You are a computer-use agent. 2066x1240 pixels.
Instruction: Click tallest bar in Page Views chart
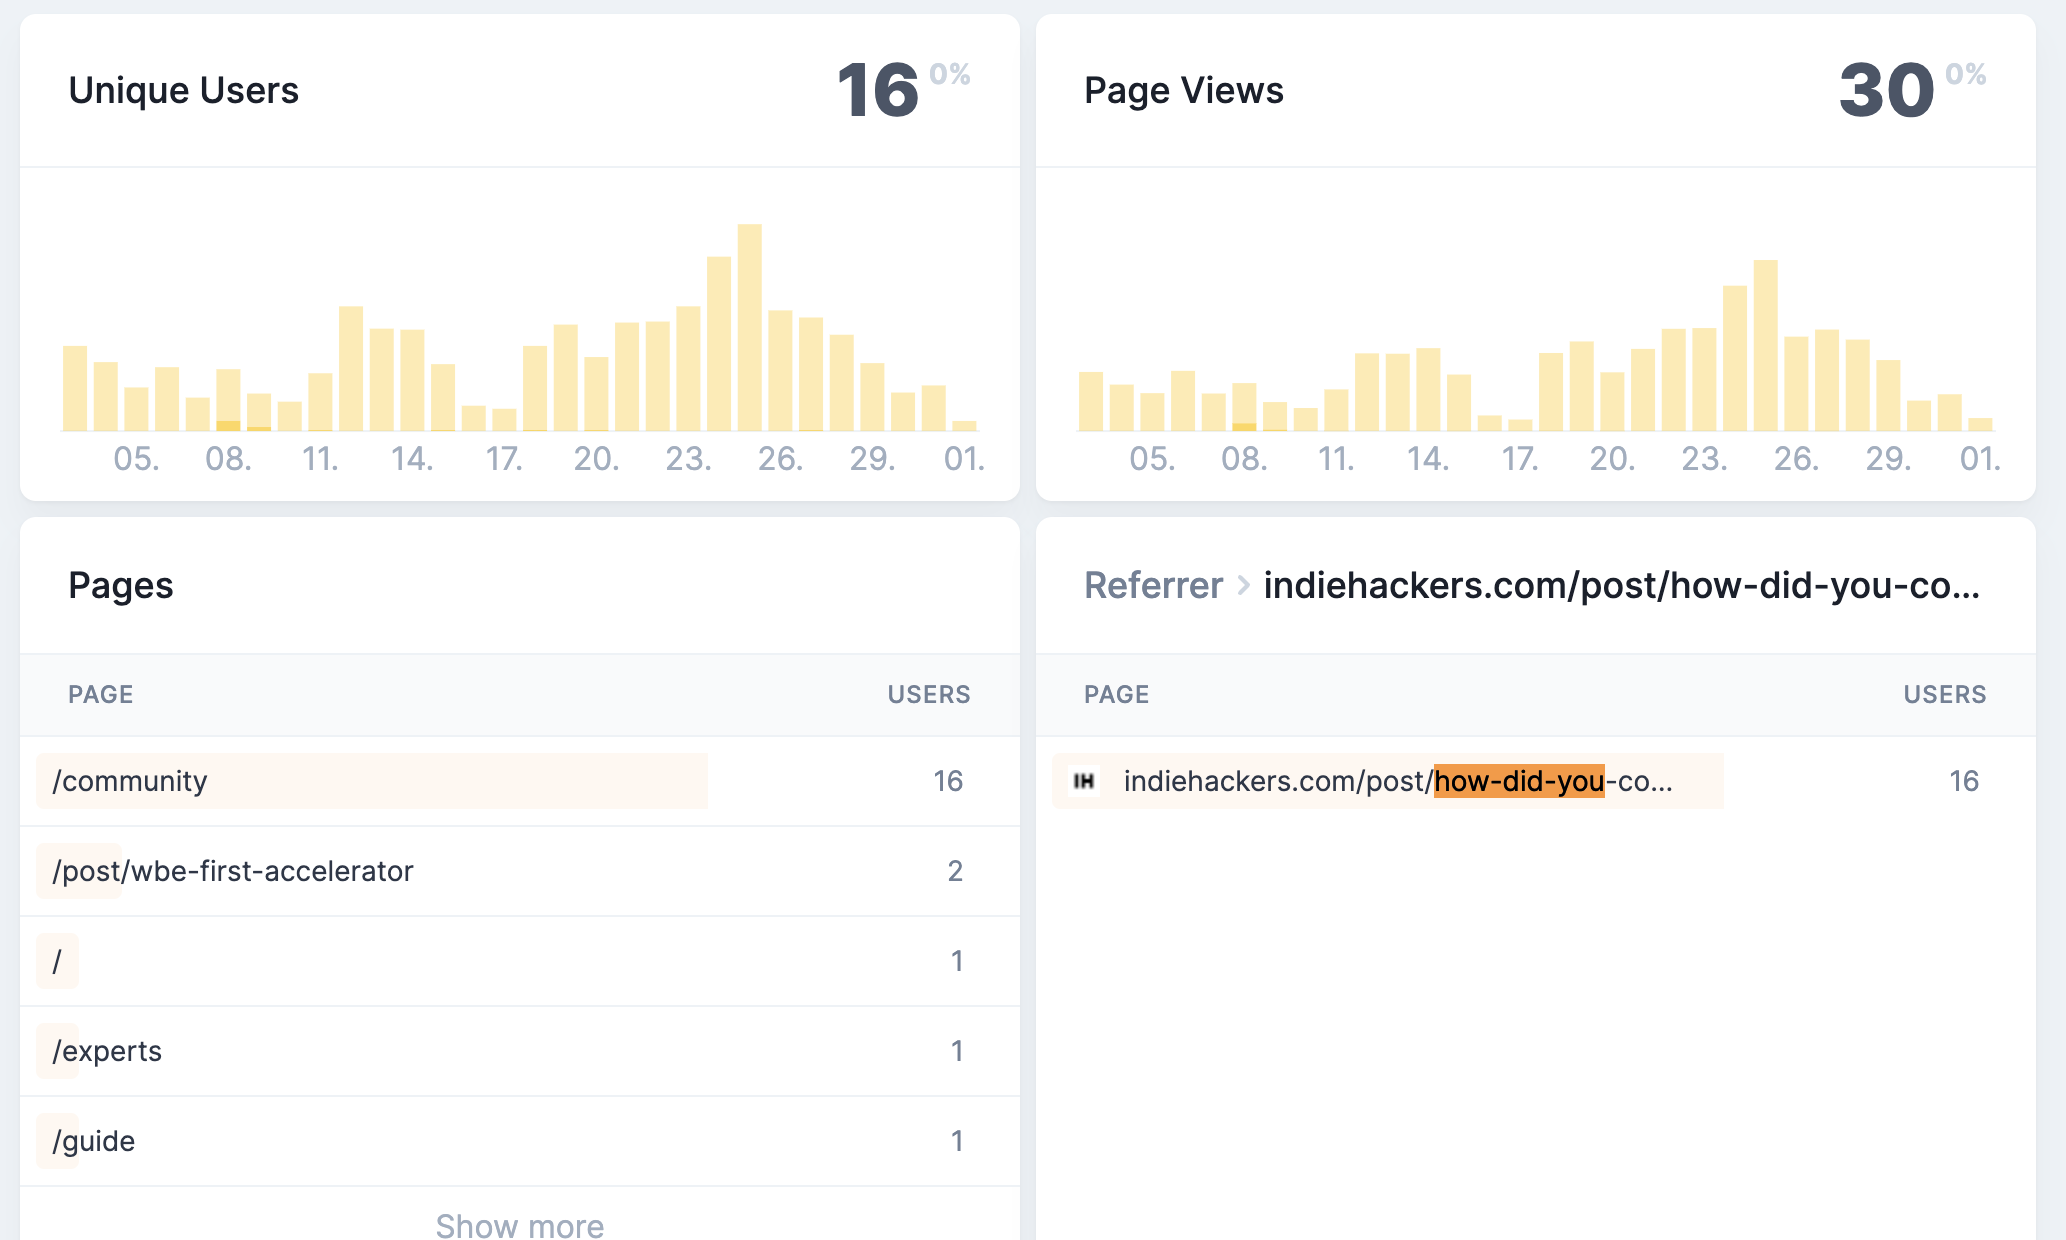pyautogui.click(x=1765, y=346)
